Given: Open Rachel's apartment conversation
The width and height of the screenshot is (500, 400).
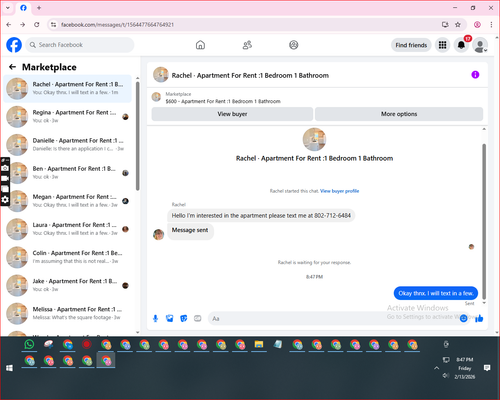Looking at the screenshot, I should tap(68, 88).
